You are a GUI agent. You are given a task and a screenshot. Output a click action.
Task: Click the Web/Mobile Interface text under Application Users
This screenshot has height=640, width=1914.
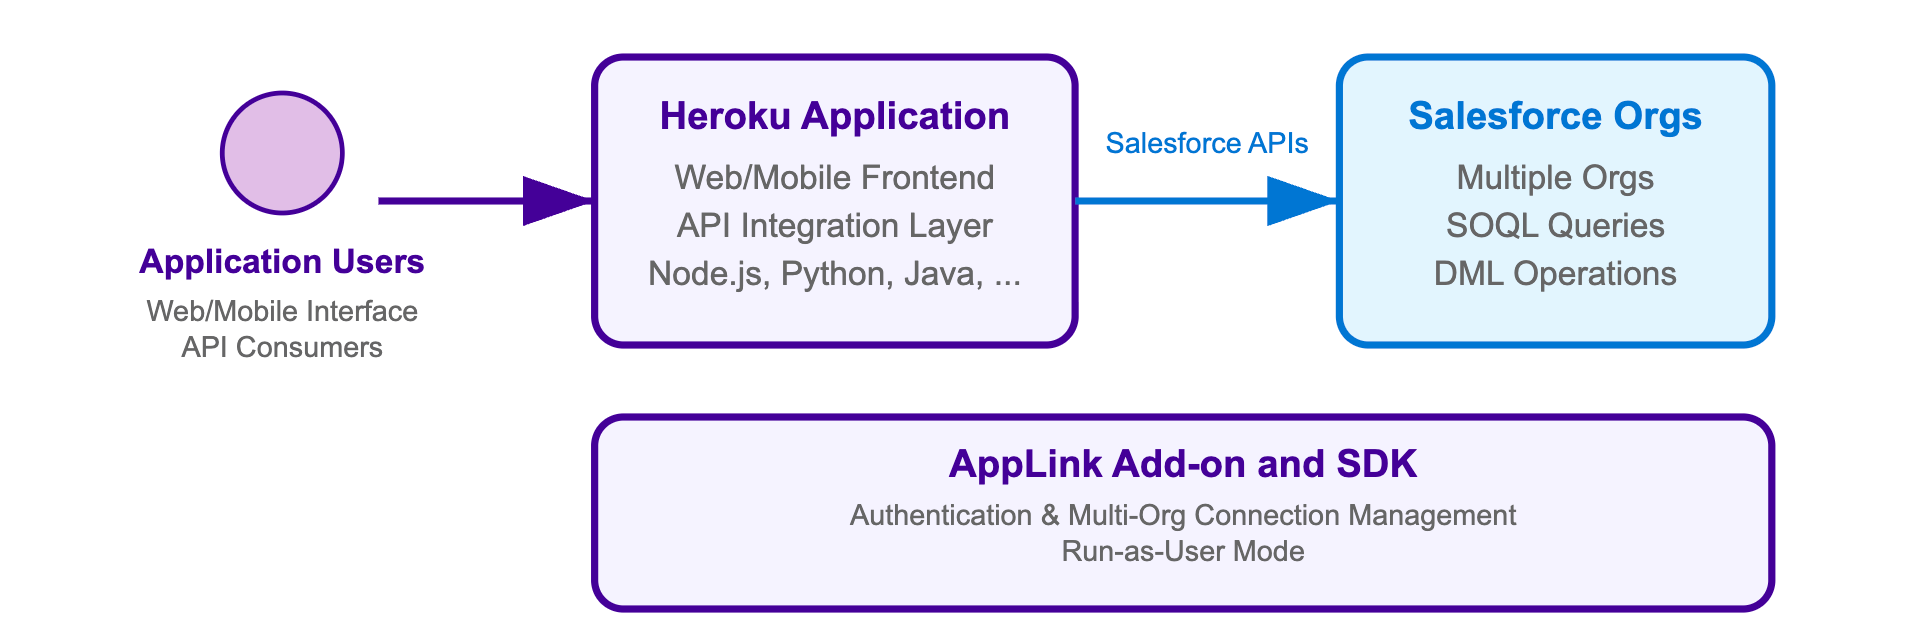[x=282, y=311]
